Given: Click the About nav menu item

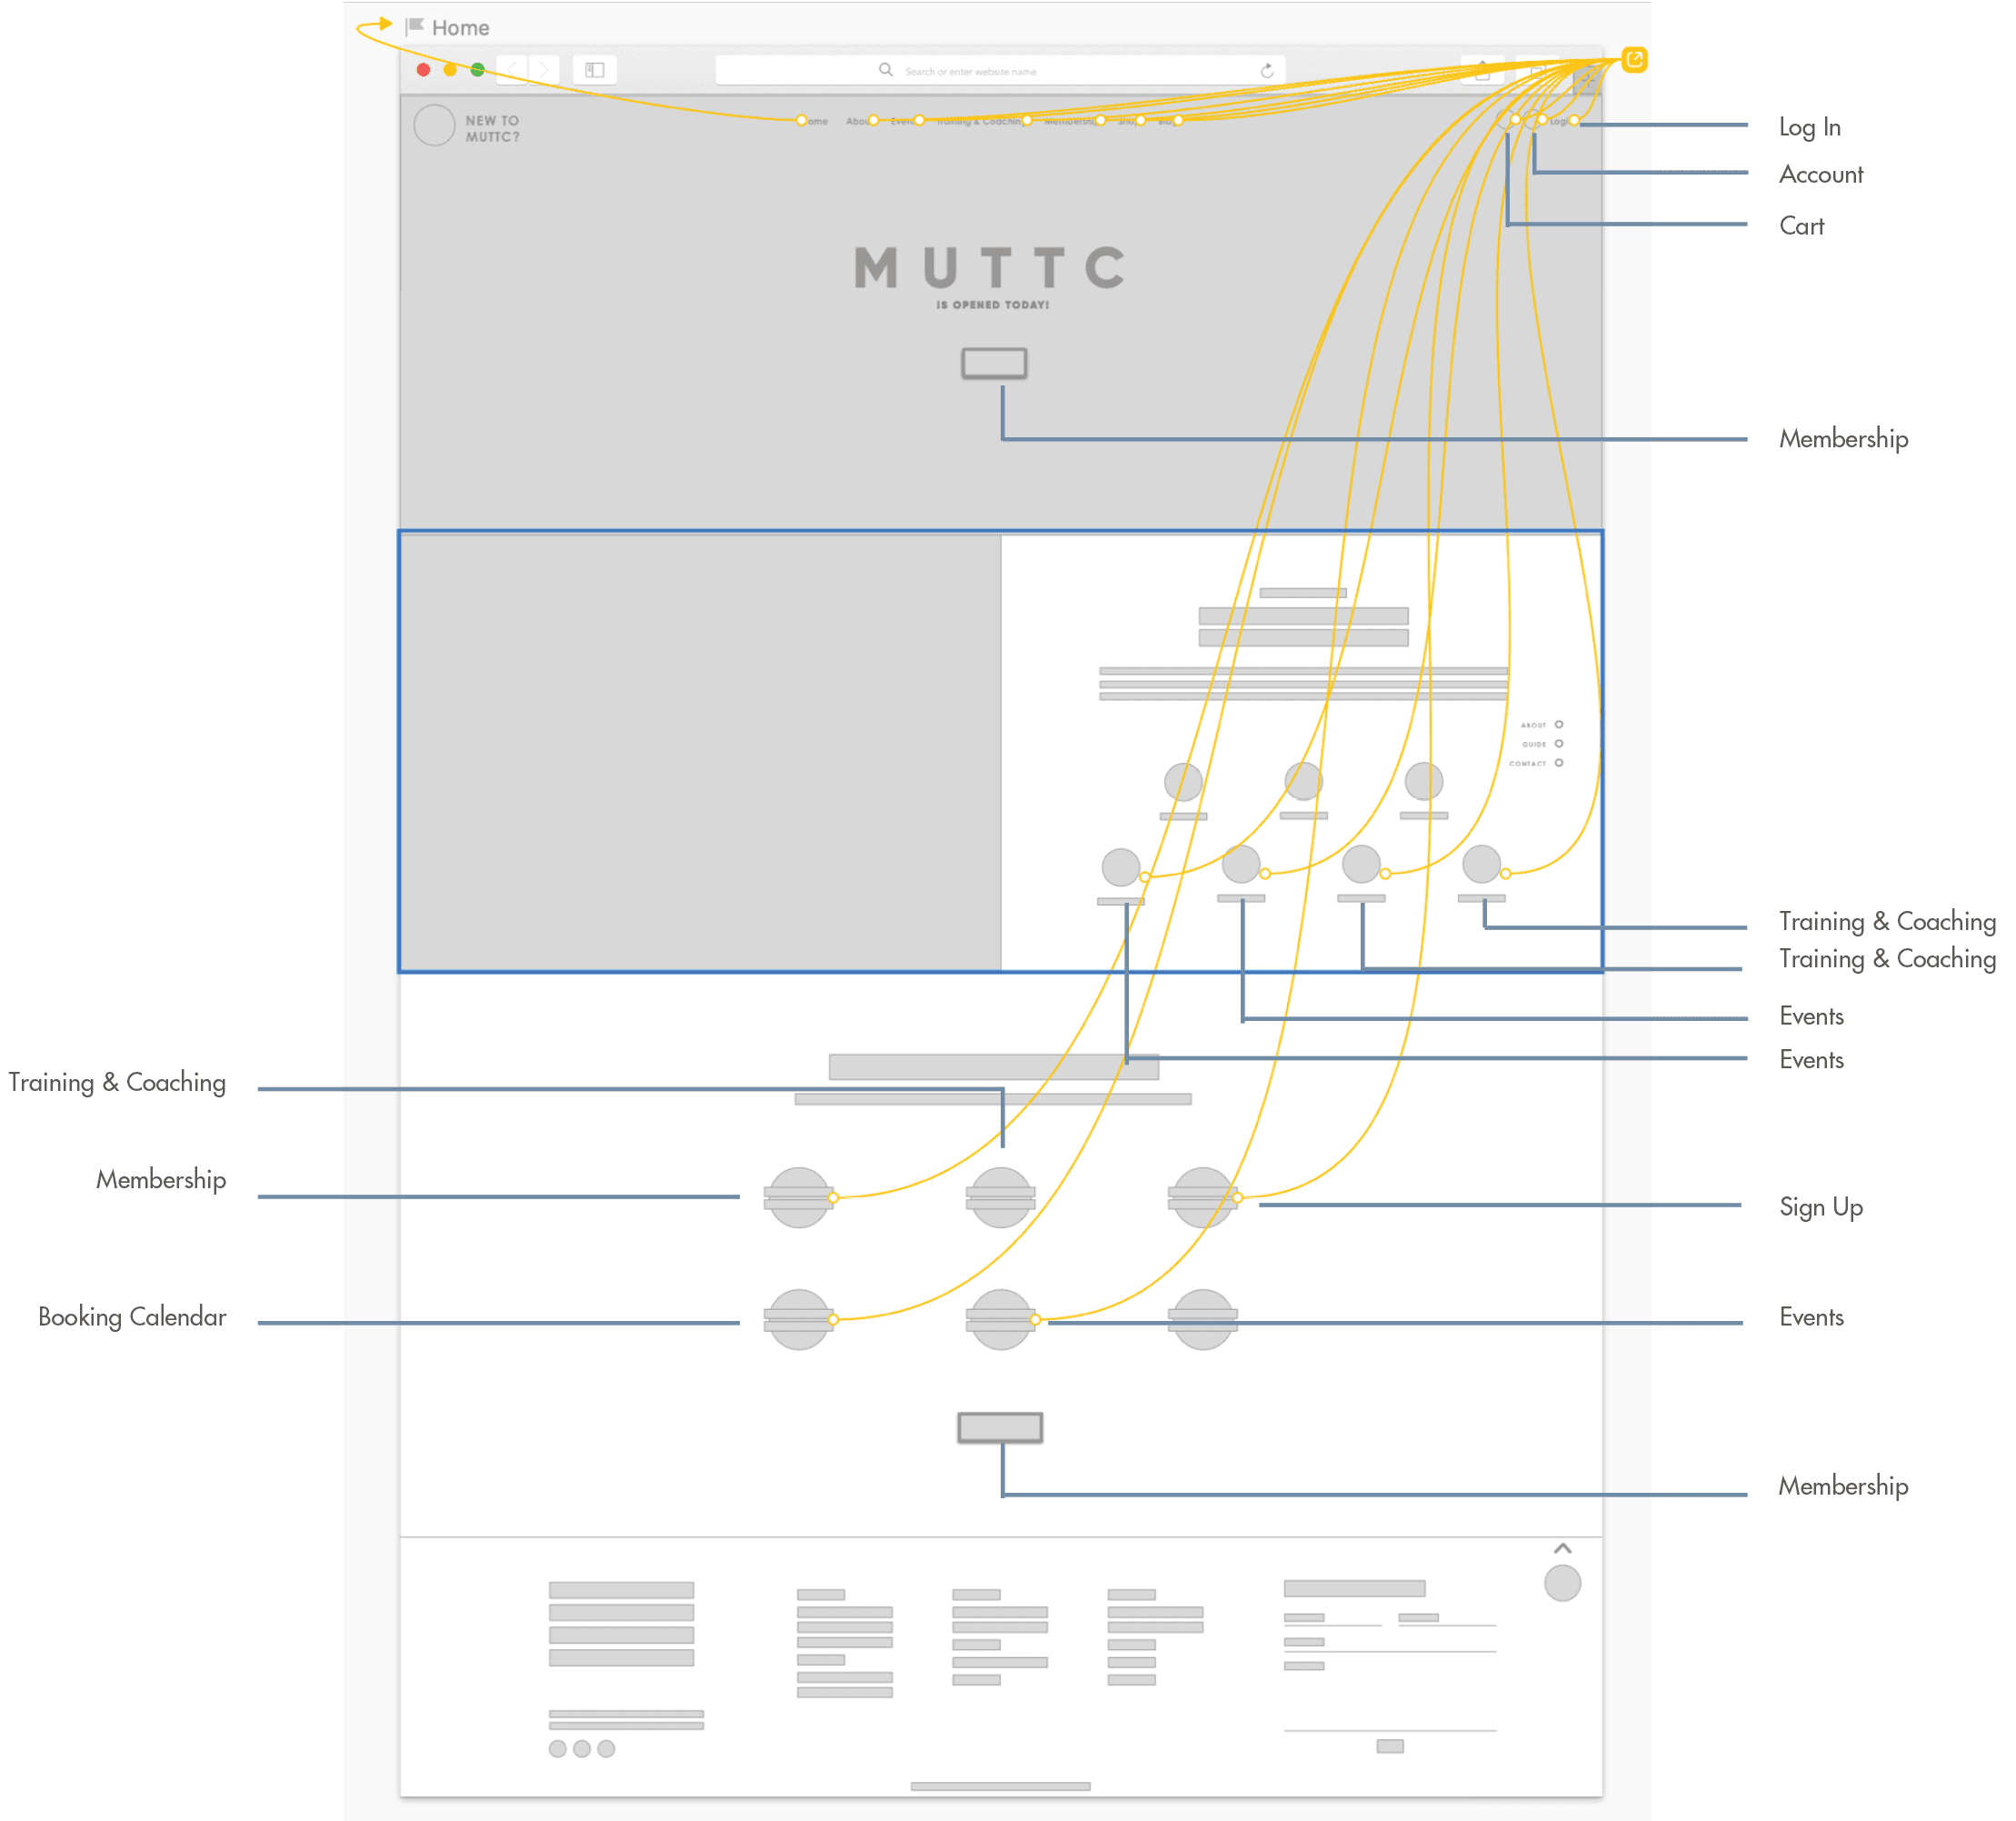Looking at the screenshot, I should click(x=857, y=121).
